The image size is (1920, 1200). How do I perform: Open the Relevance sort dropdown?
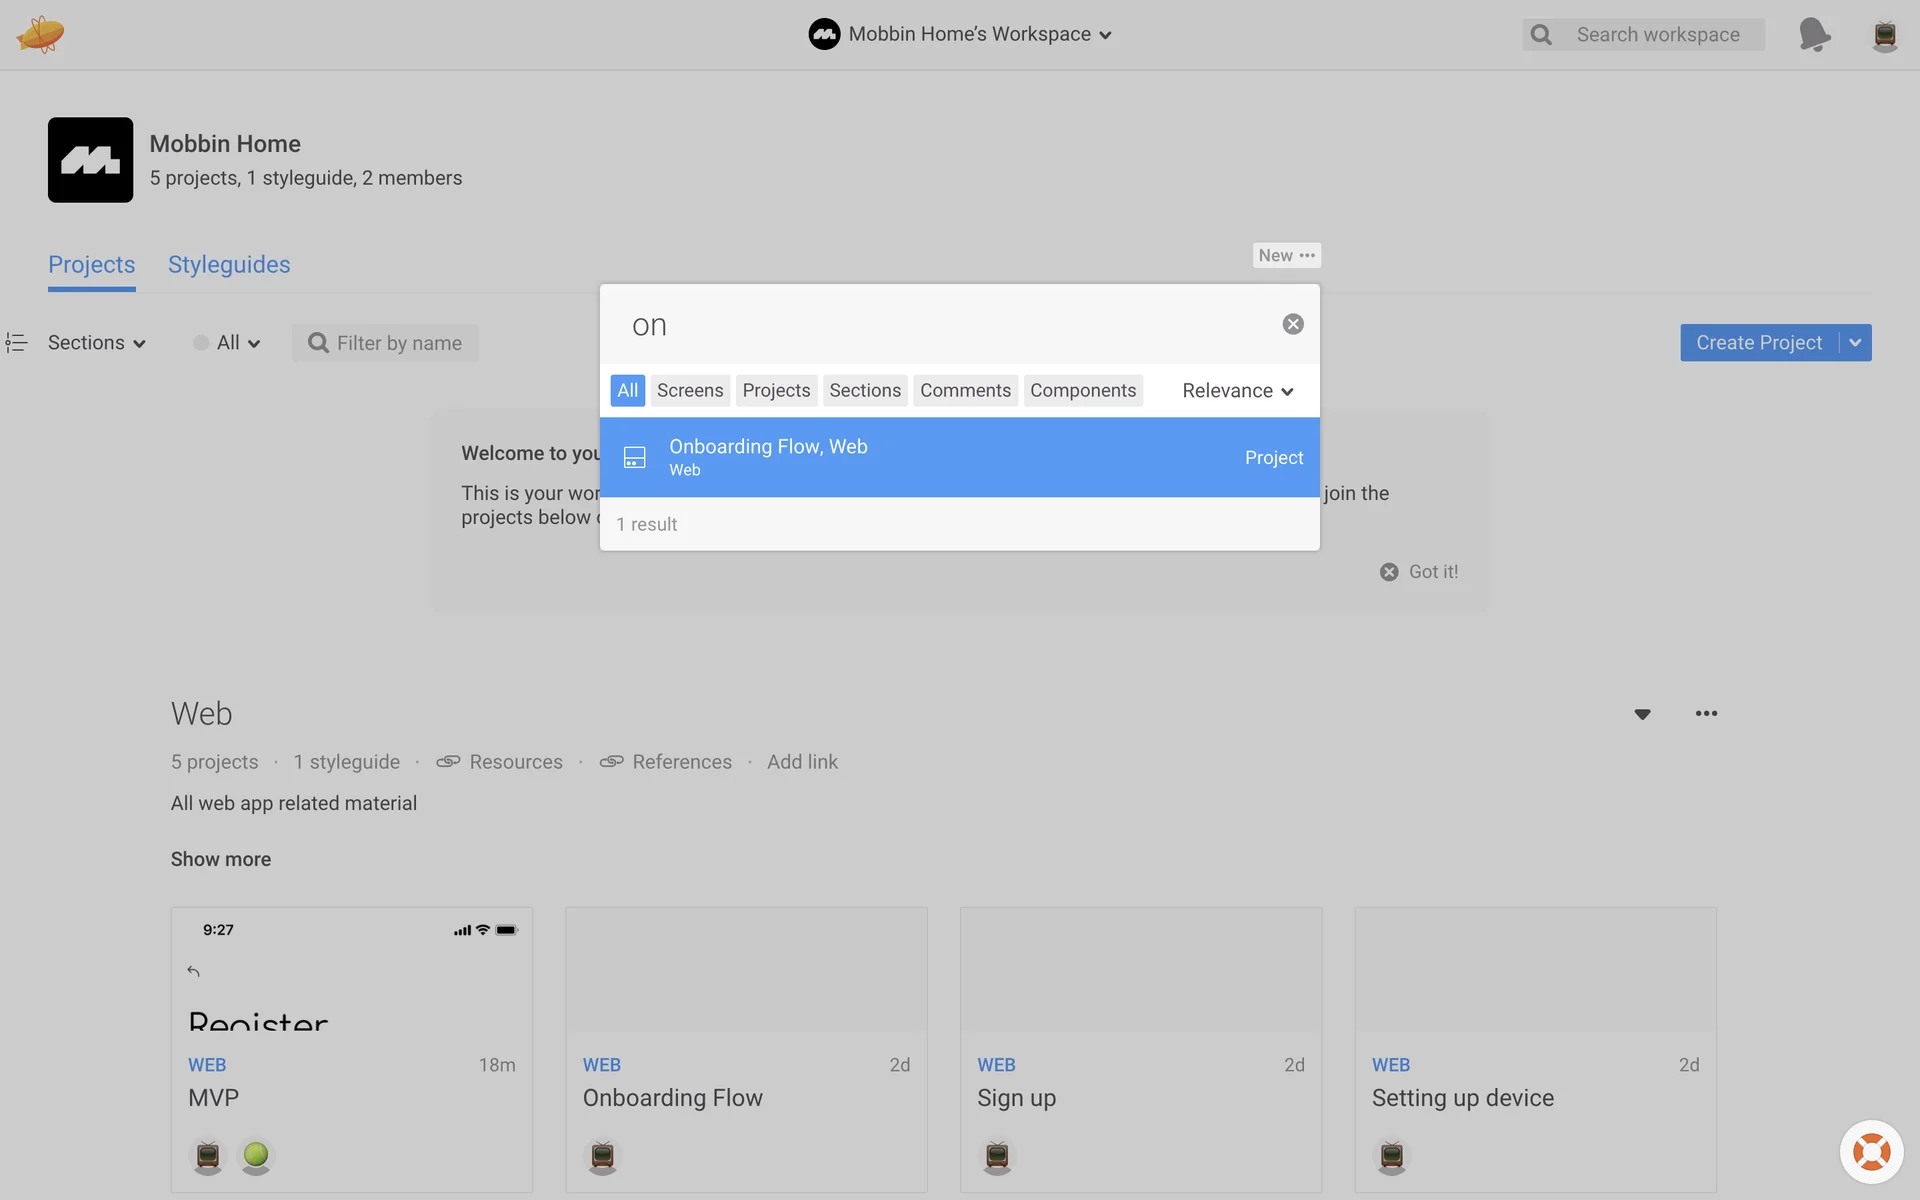click(x=1237, y=391)
